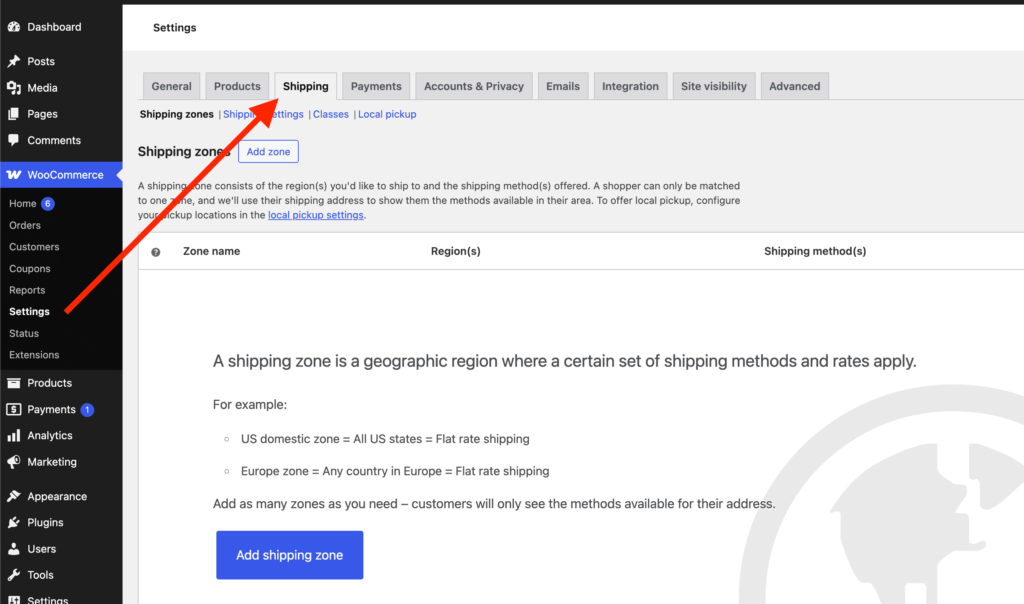
Task: Go to Accounts & Privacy tab
Action: point(474,86)
